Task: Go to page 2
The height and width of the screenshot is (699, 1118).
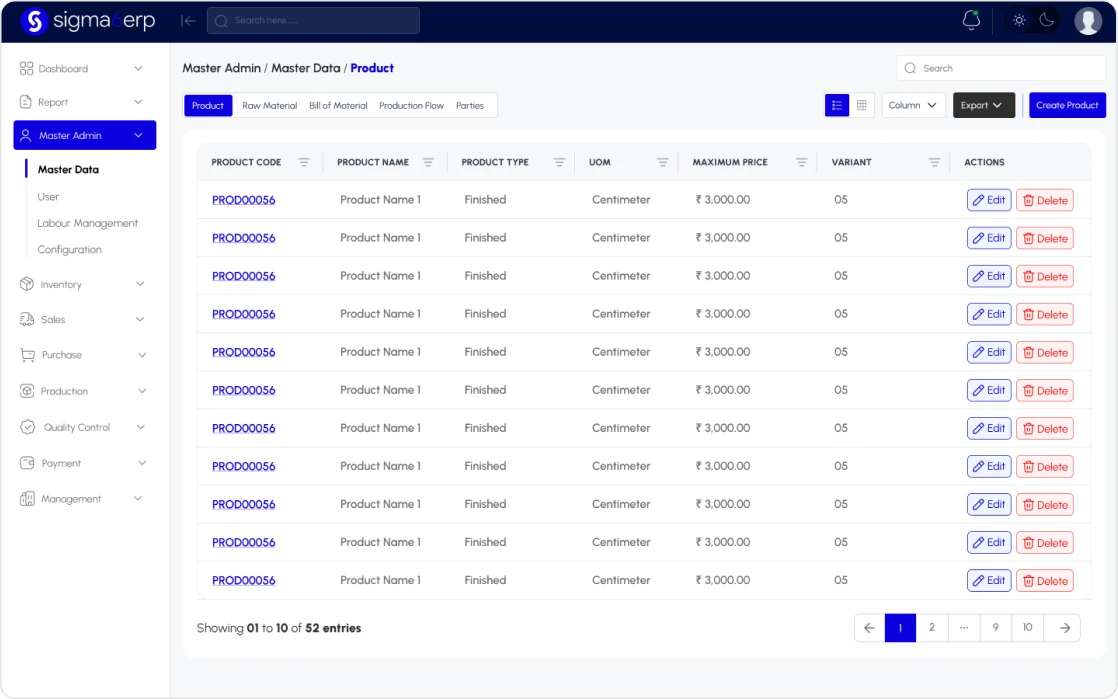Action: [x=932, y=628]
